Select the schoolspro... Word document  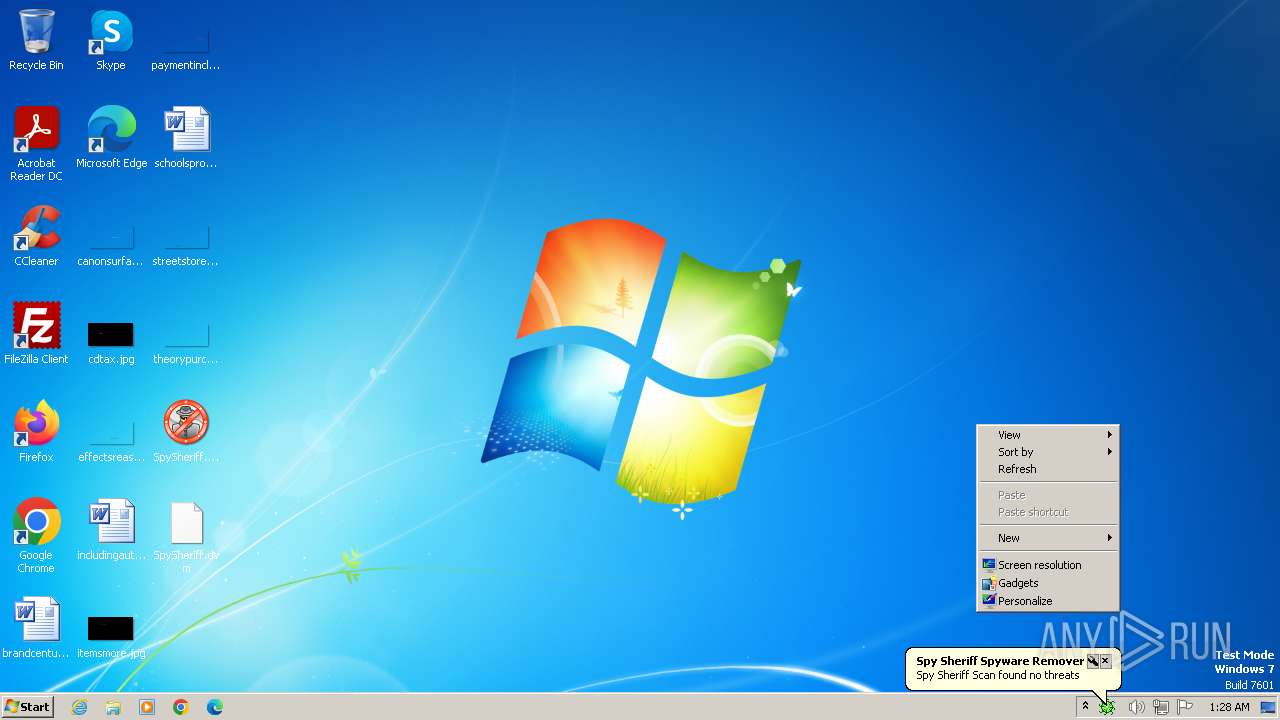[186, 138]
